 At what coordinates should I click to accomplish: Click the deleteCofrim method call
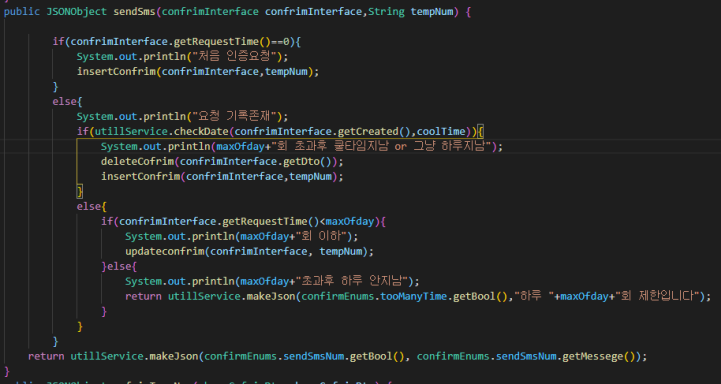tap(137, 161)
